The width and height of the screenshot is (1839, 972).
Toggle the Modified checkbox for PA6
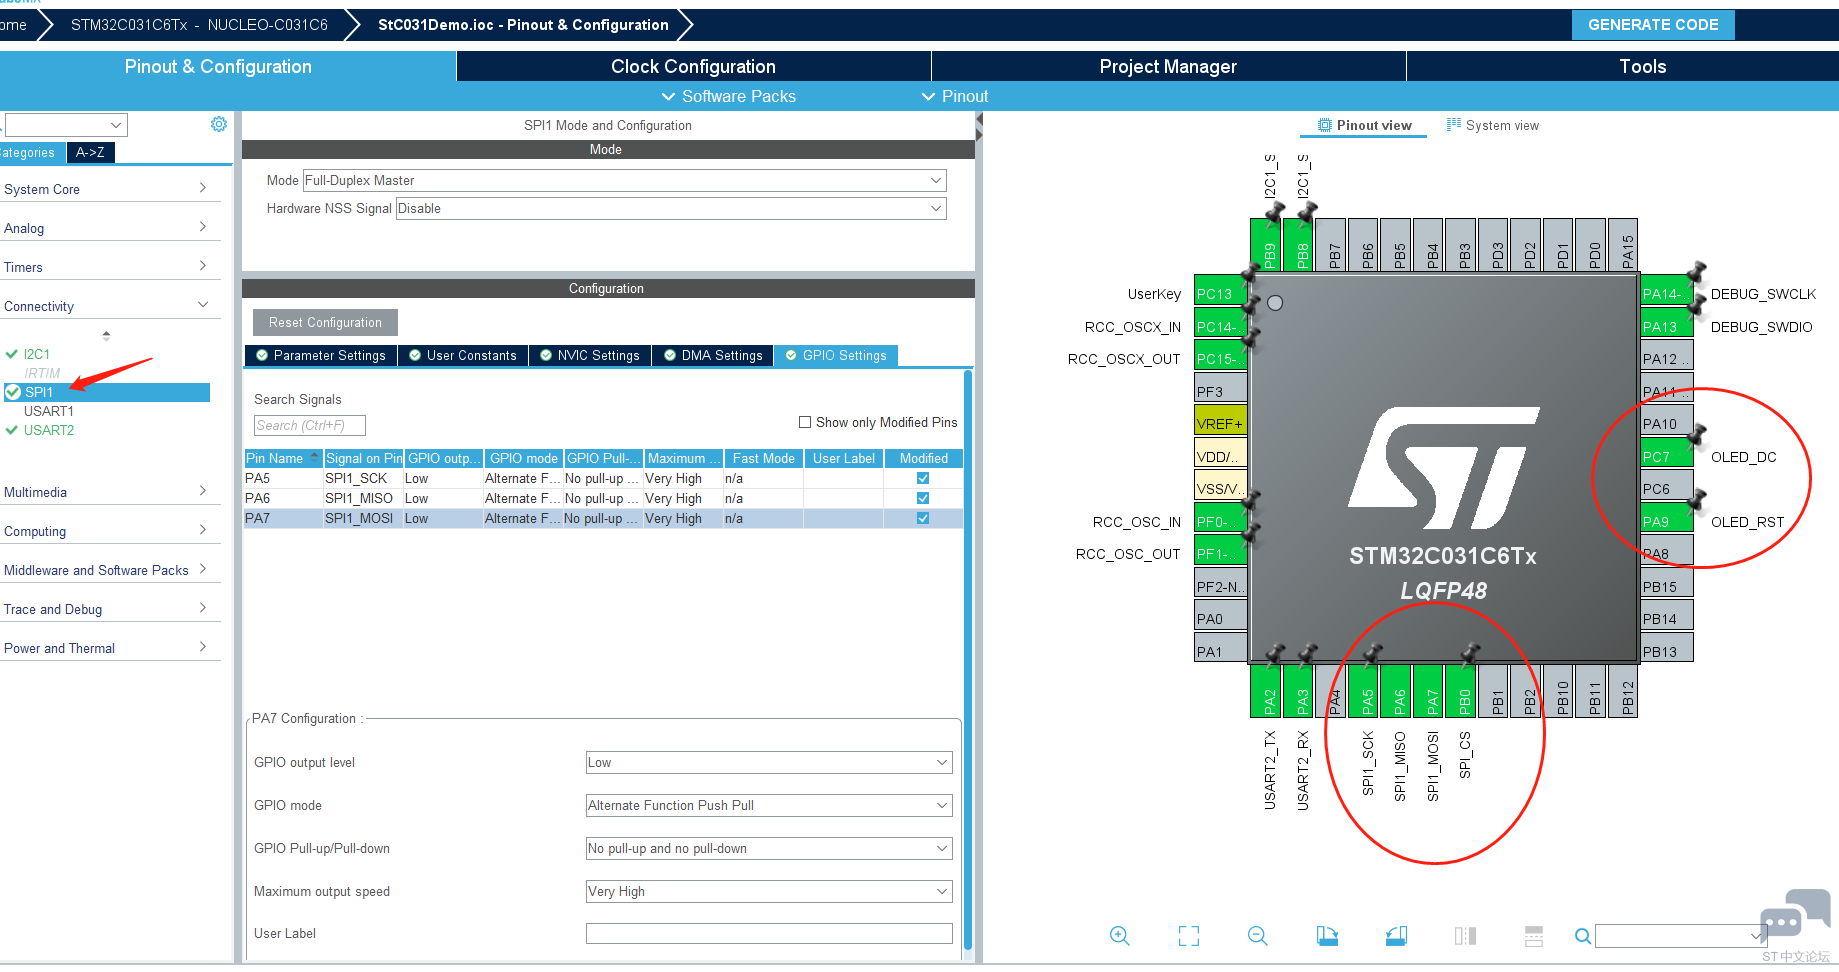(x=923, y=498)
